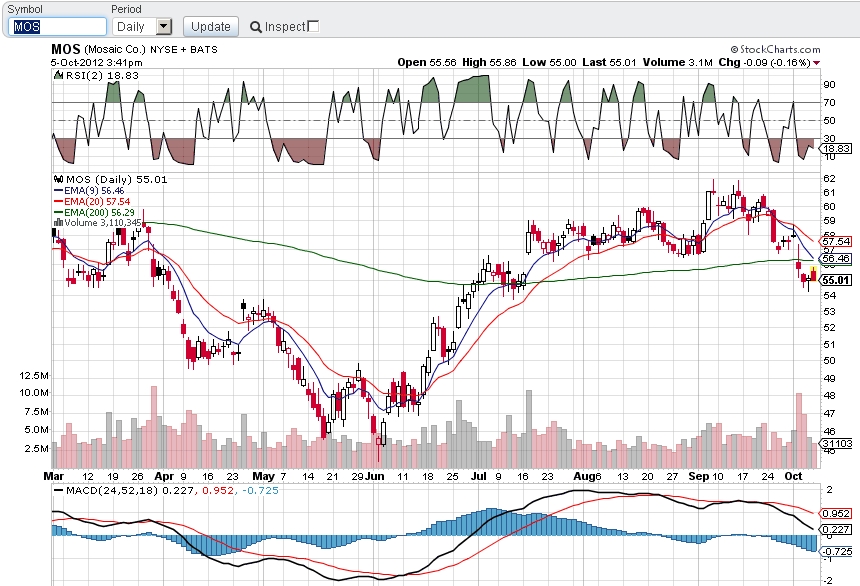Click the red down-arrow change indicator

(x=817, y=63)
